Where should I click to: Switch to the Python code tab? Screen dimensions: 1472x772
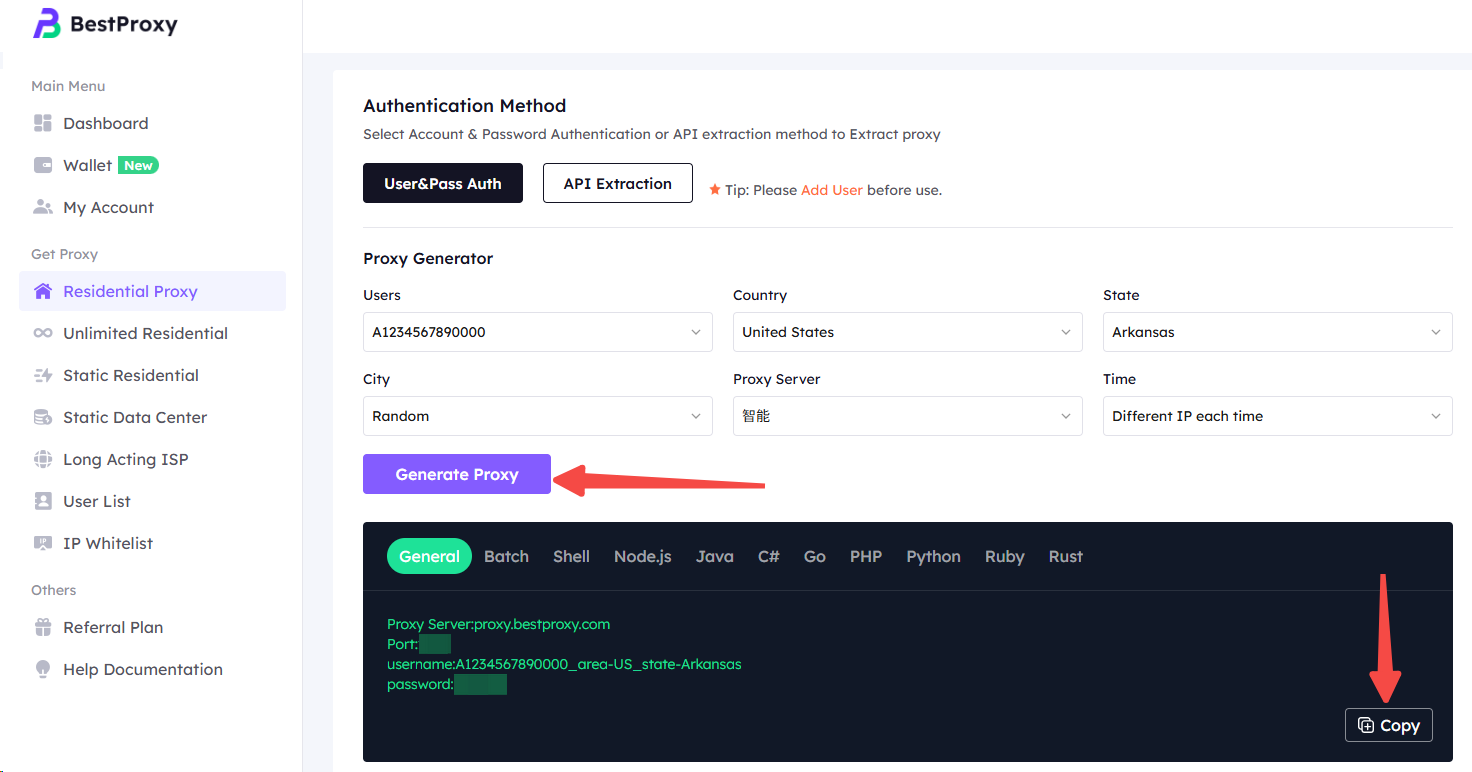pos(933,556)
